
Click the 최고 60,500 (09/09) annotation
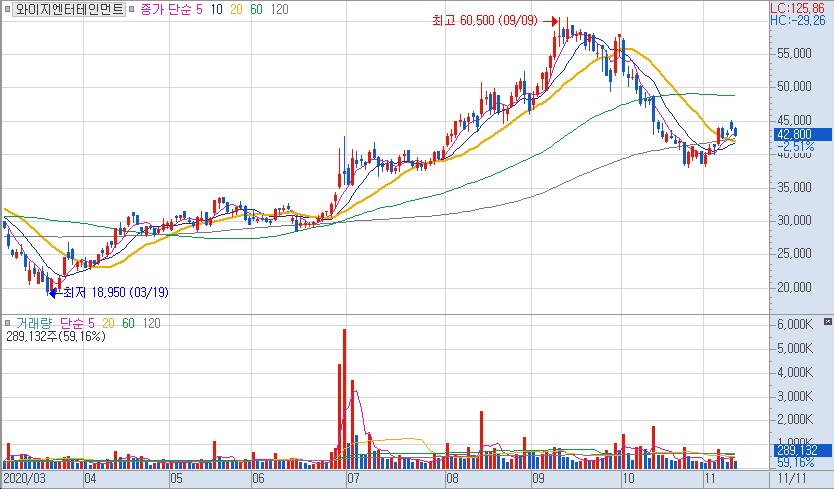click(485, 21)
